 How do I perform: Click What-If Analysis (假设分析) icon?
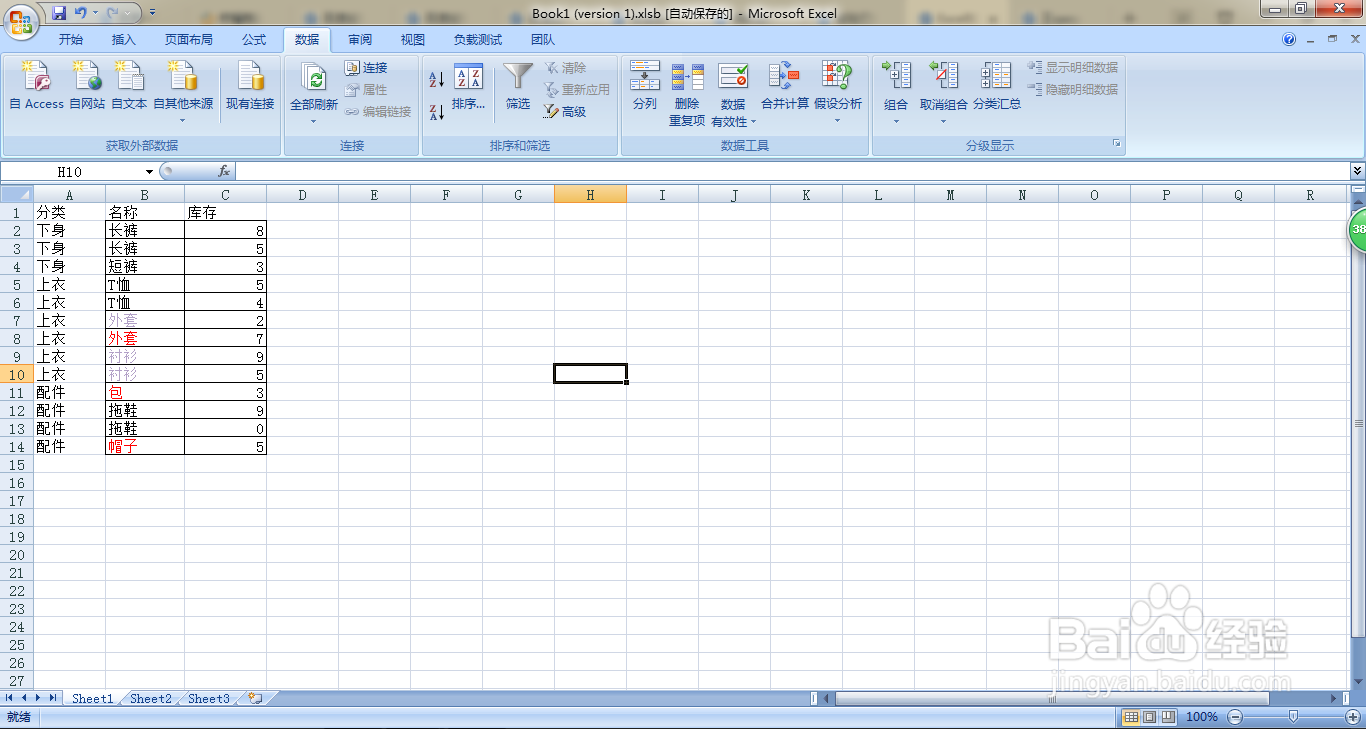pos(837,77)
